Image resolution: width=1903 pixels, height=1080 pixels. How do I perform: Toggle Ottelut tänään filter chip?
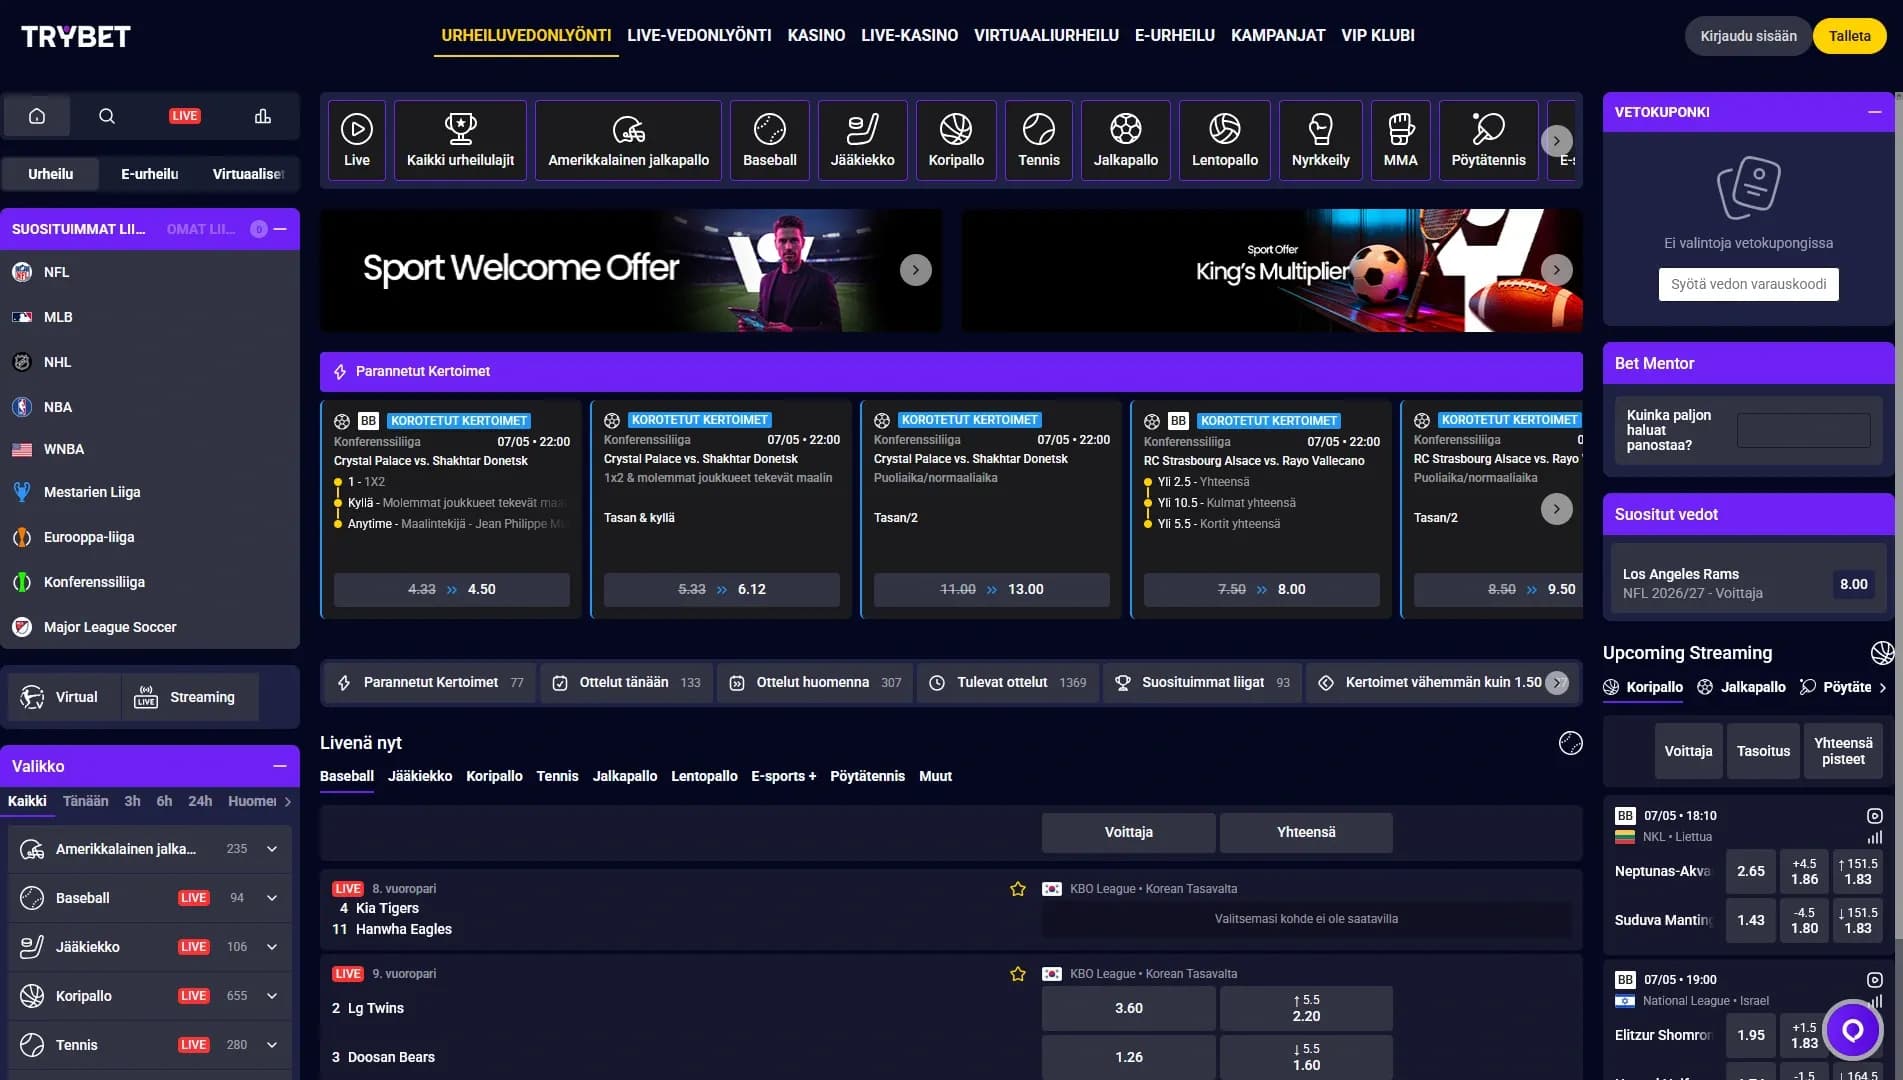point(627,682)
